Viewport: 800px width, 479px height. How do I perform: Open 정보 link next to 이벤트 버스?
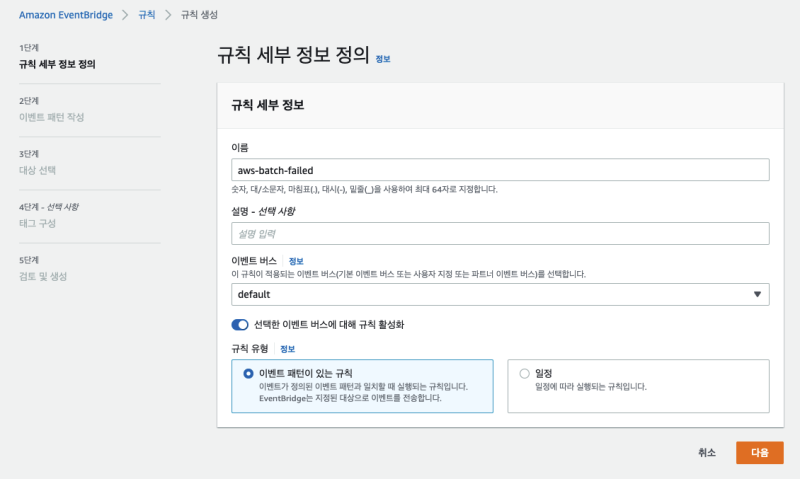click(296, 261)
